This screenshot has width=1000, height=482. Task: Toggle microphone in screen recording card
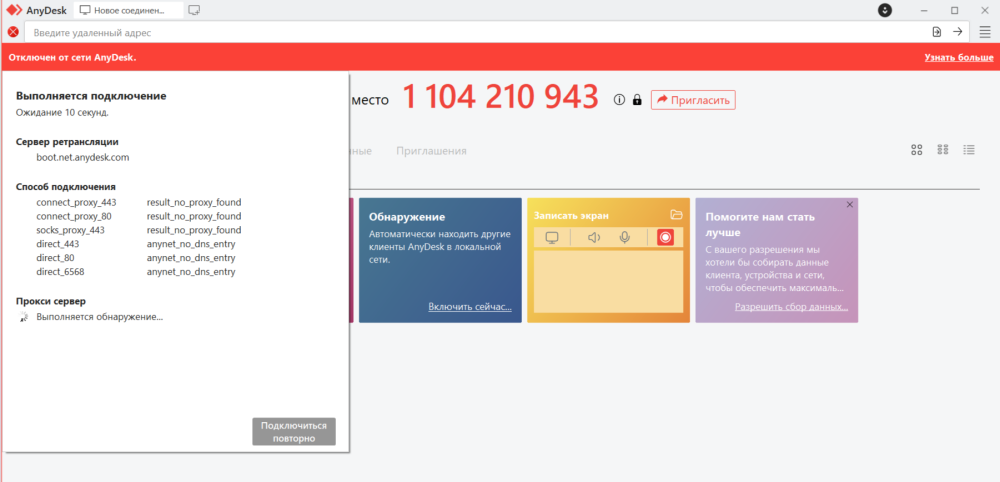(x=625, y=237)
